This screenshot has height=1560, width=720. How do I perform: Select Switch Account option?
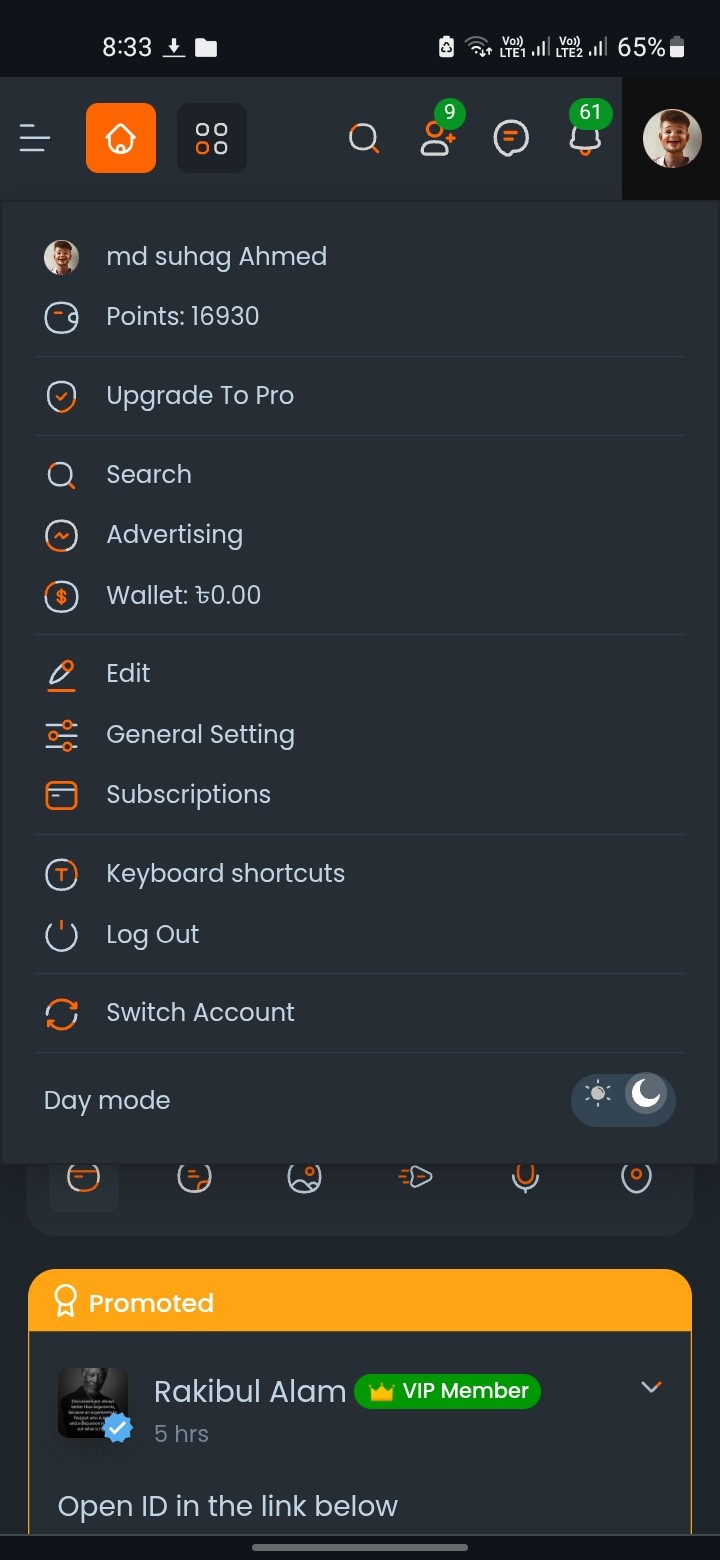click(x=200, y=1013)
